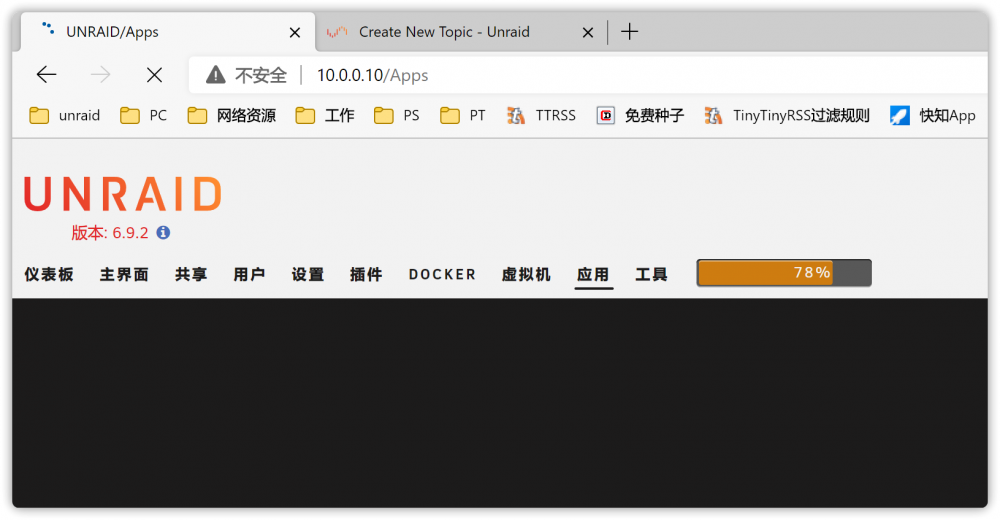Open the PS bookmarks folder

click(397, 115)
